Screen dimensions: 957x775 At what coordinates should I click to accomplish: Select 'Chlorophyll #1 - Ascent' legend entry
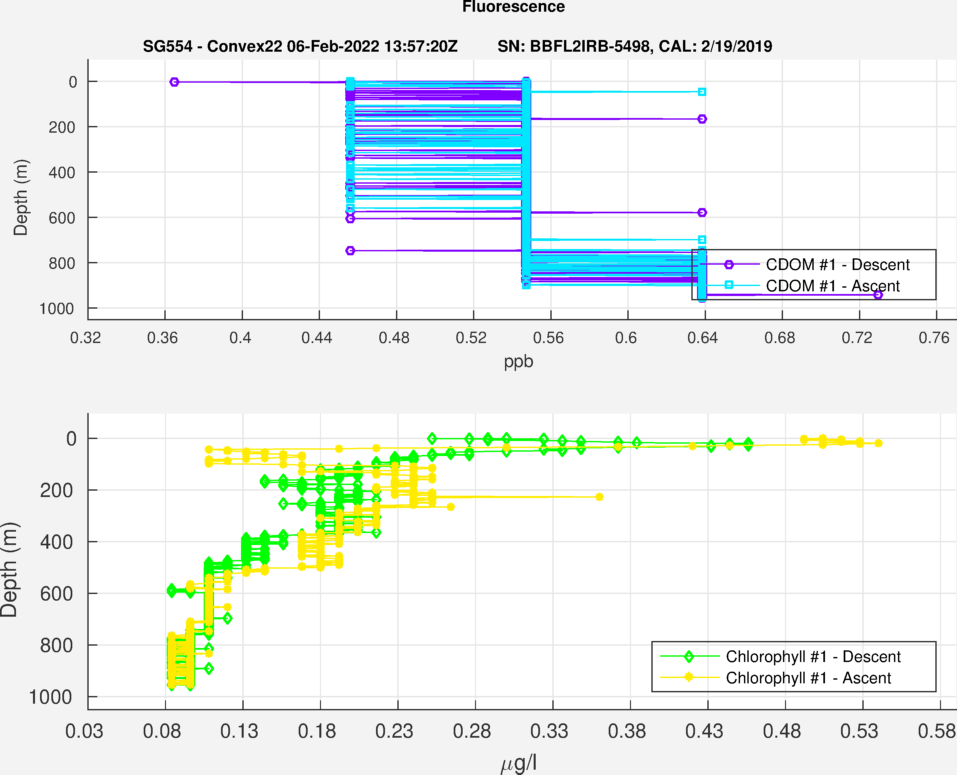tap(808, 678)
